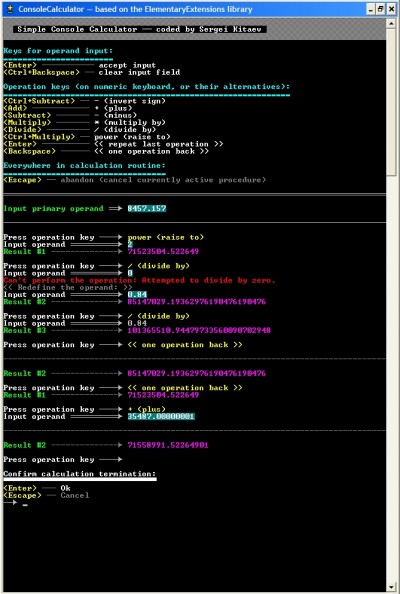Click the red divide by zero error message
400x594 pixels.
point(139,280)
